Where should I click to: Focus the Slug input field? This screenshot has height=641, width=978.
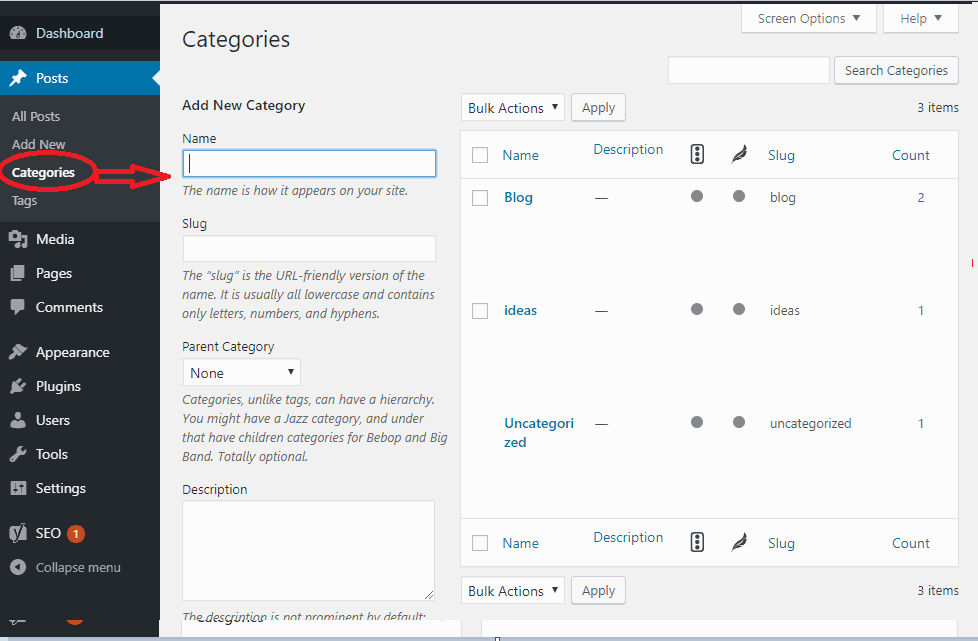pyautogui.click(x=309, y=249)
